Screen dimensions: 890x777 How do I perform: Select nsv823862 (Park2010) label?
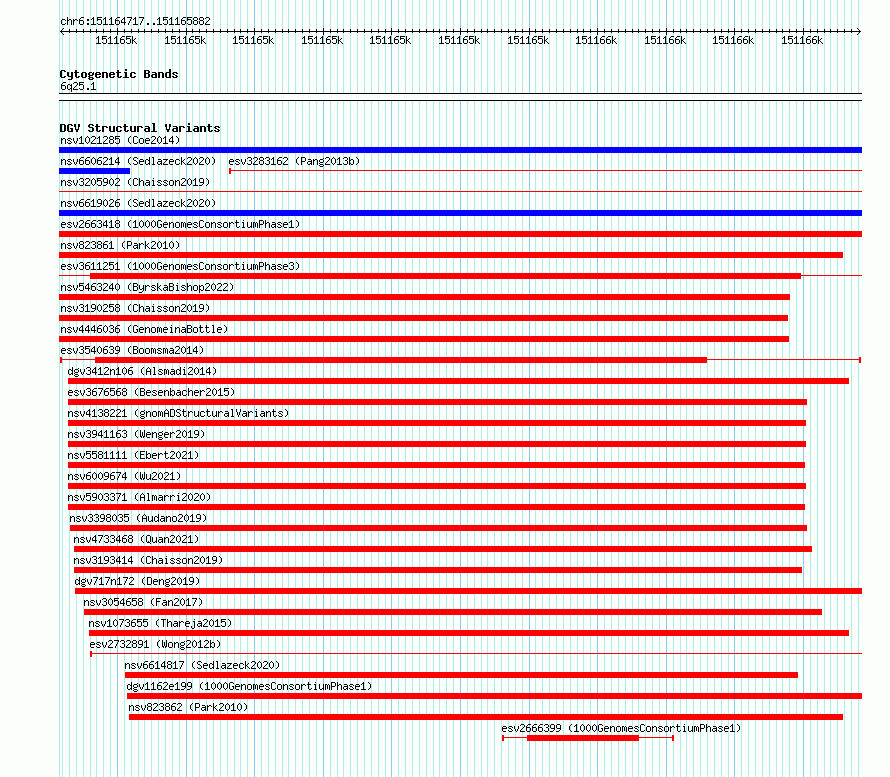tap(188, 707)
